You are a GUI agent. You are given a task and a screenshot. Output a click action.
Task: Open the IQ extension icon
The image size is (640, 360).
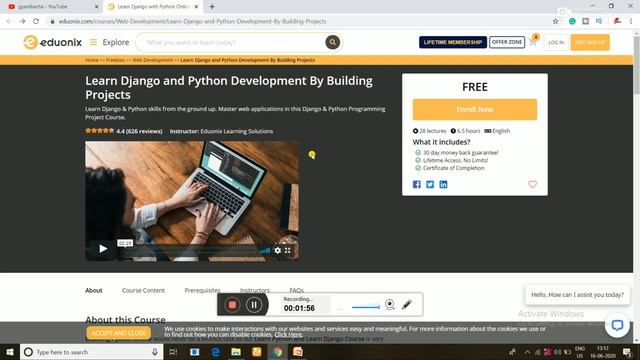(x=599, y=21)
